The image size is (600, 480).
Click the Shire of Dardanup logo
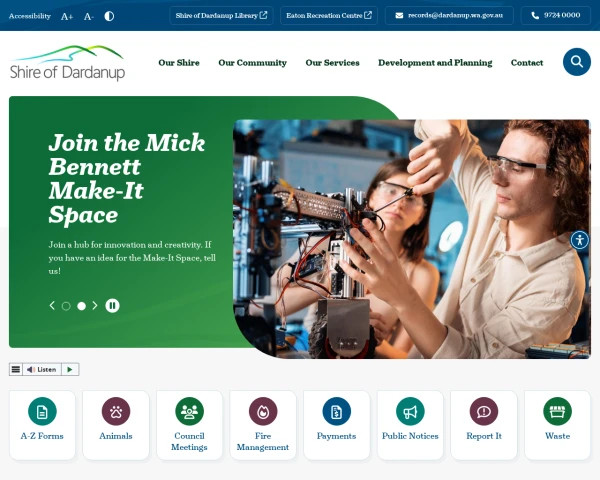67,63
